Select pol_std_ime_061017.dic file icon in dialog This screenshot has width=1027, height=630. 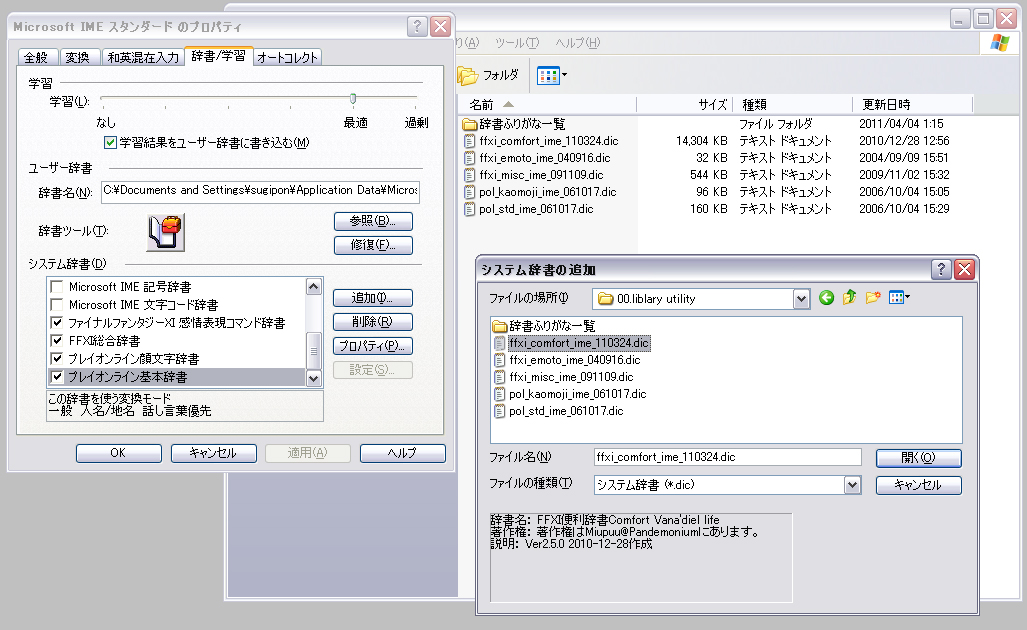(500, 411)
